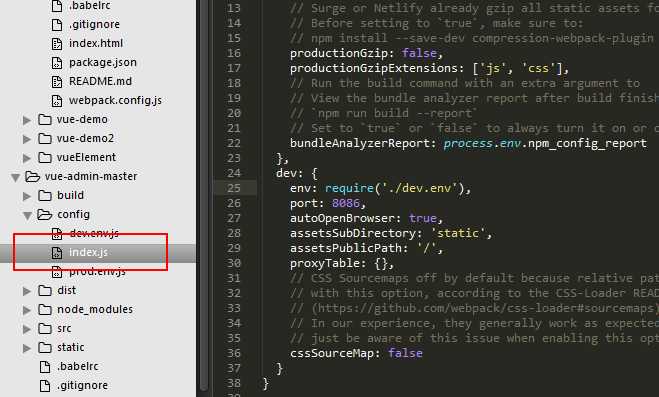The height and width of the screenshot is (397, 659).
Task: Select the vue-demo folder label
Action: pyautogui.click(x=82, y=119)
